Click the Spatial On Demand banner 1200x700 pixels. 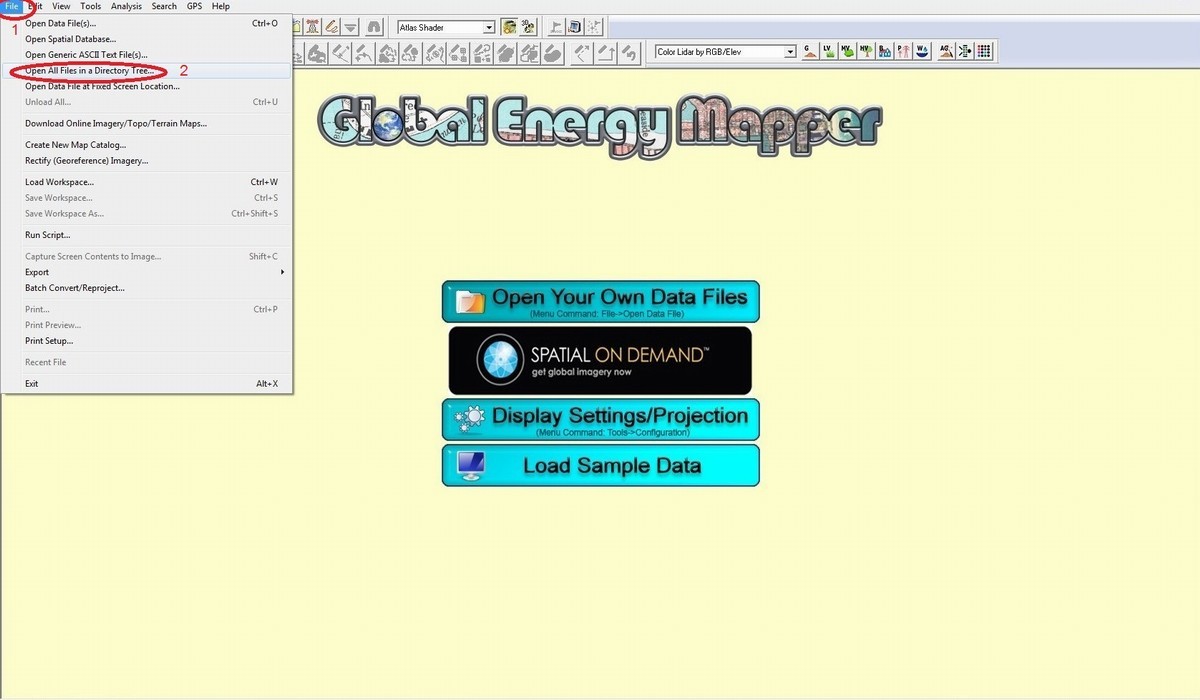click(x=600, y=360)
